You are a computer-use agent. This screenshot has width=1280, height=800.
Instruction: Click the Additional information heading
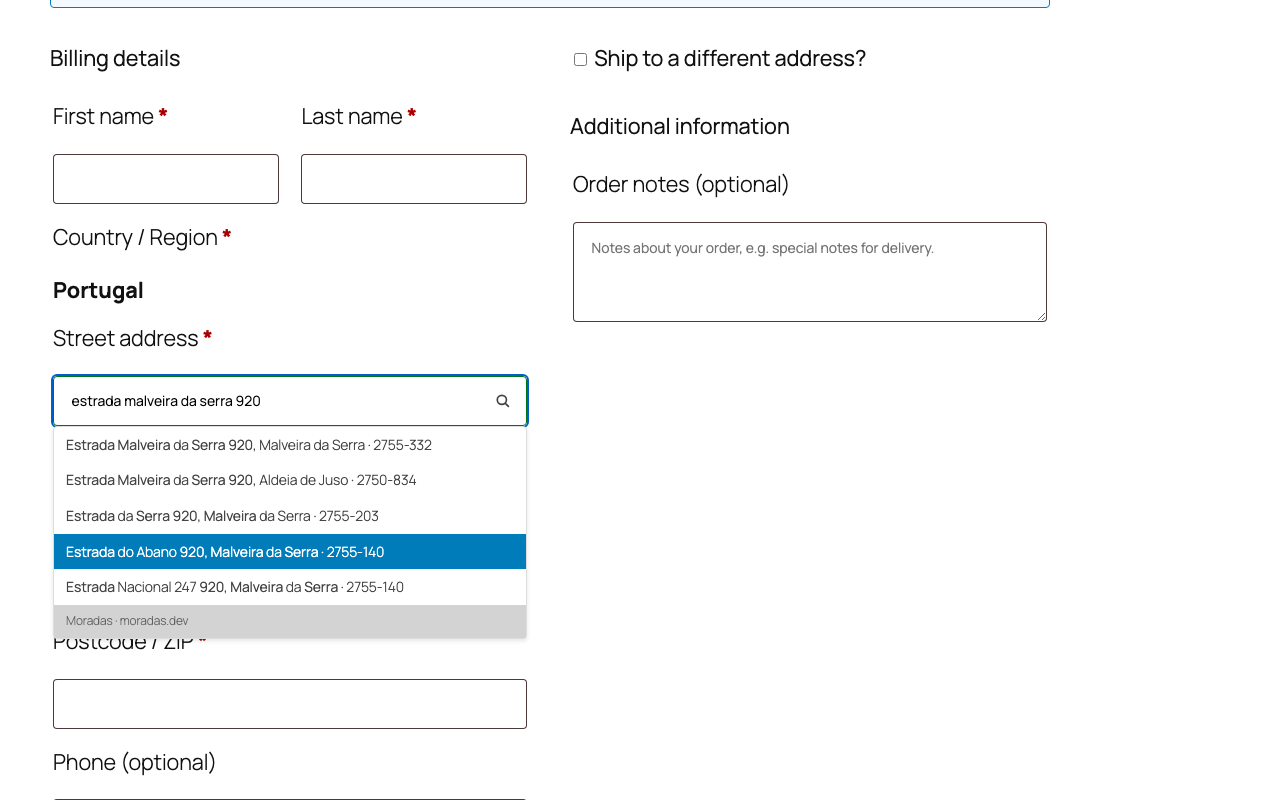click(x=680, y=127)
